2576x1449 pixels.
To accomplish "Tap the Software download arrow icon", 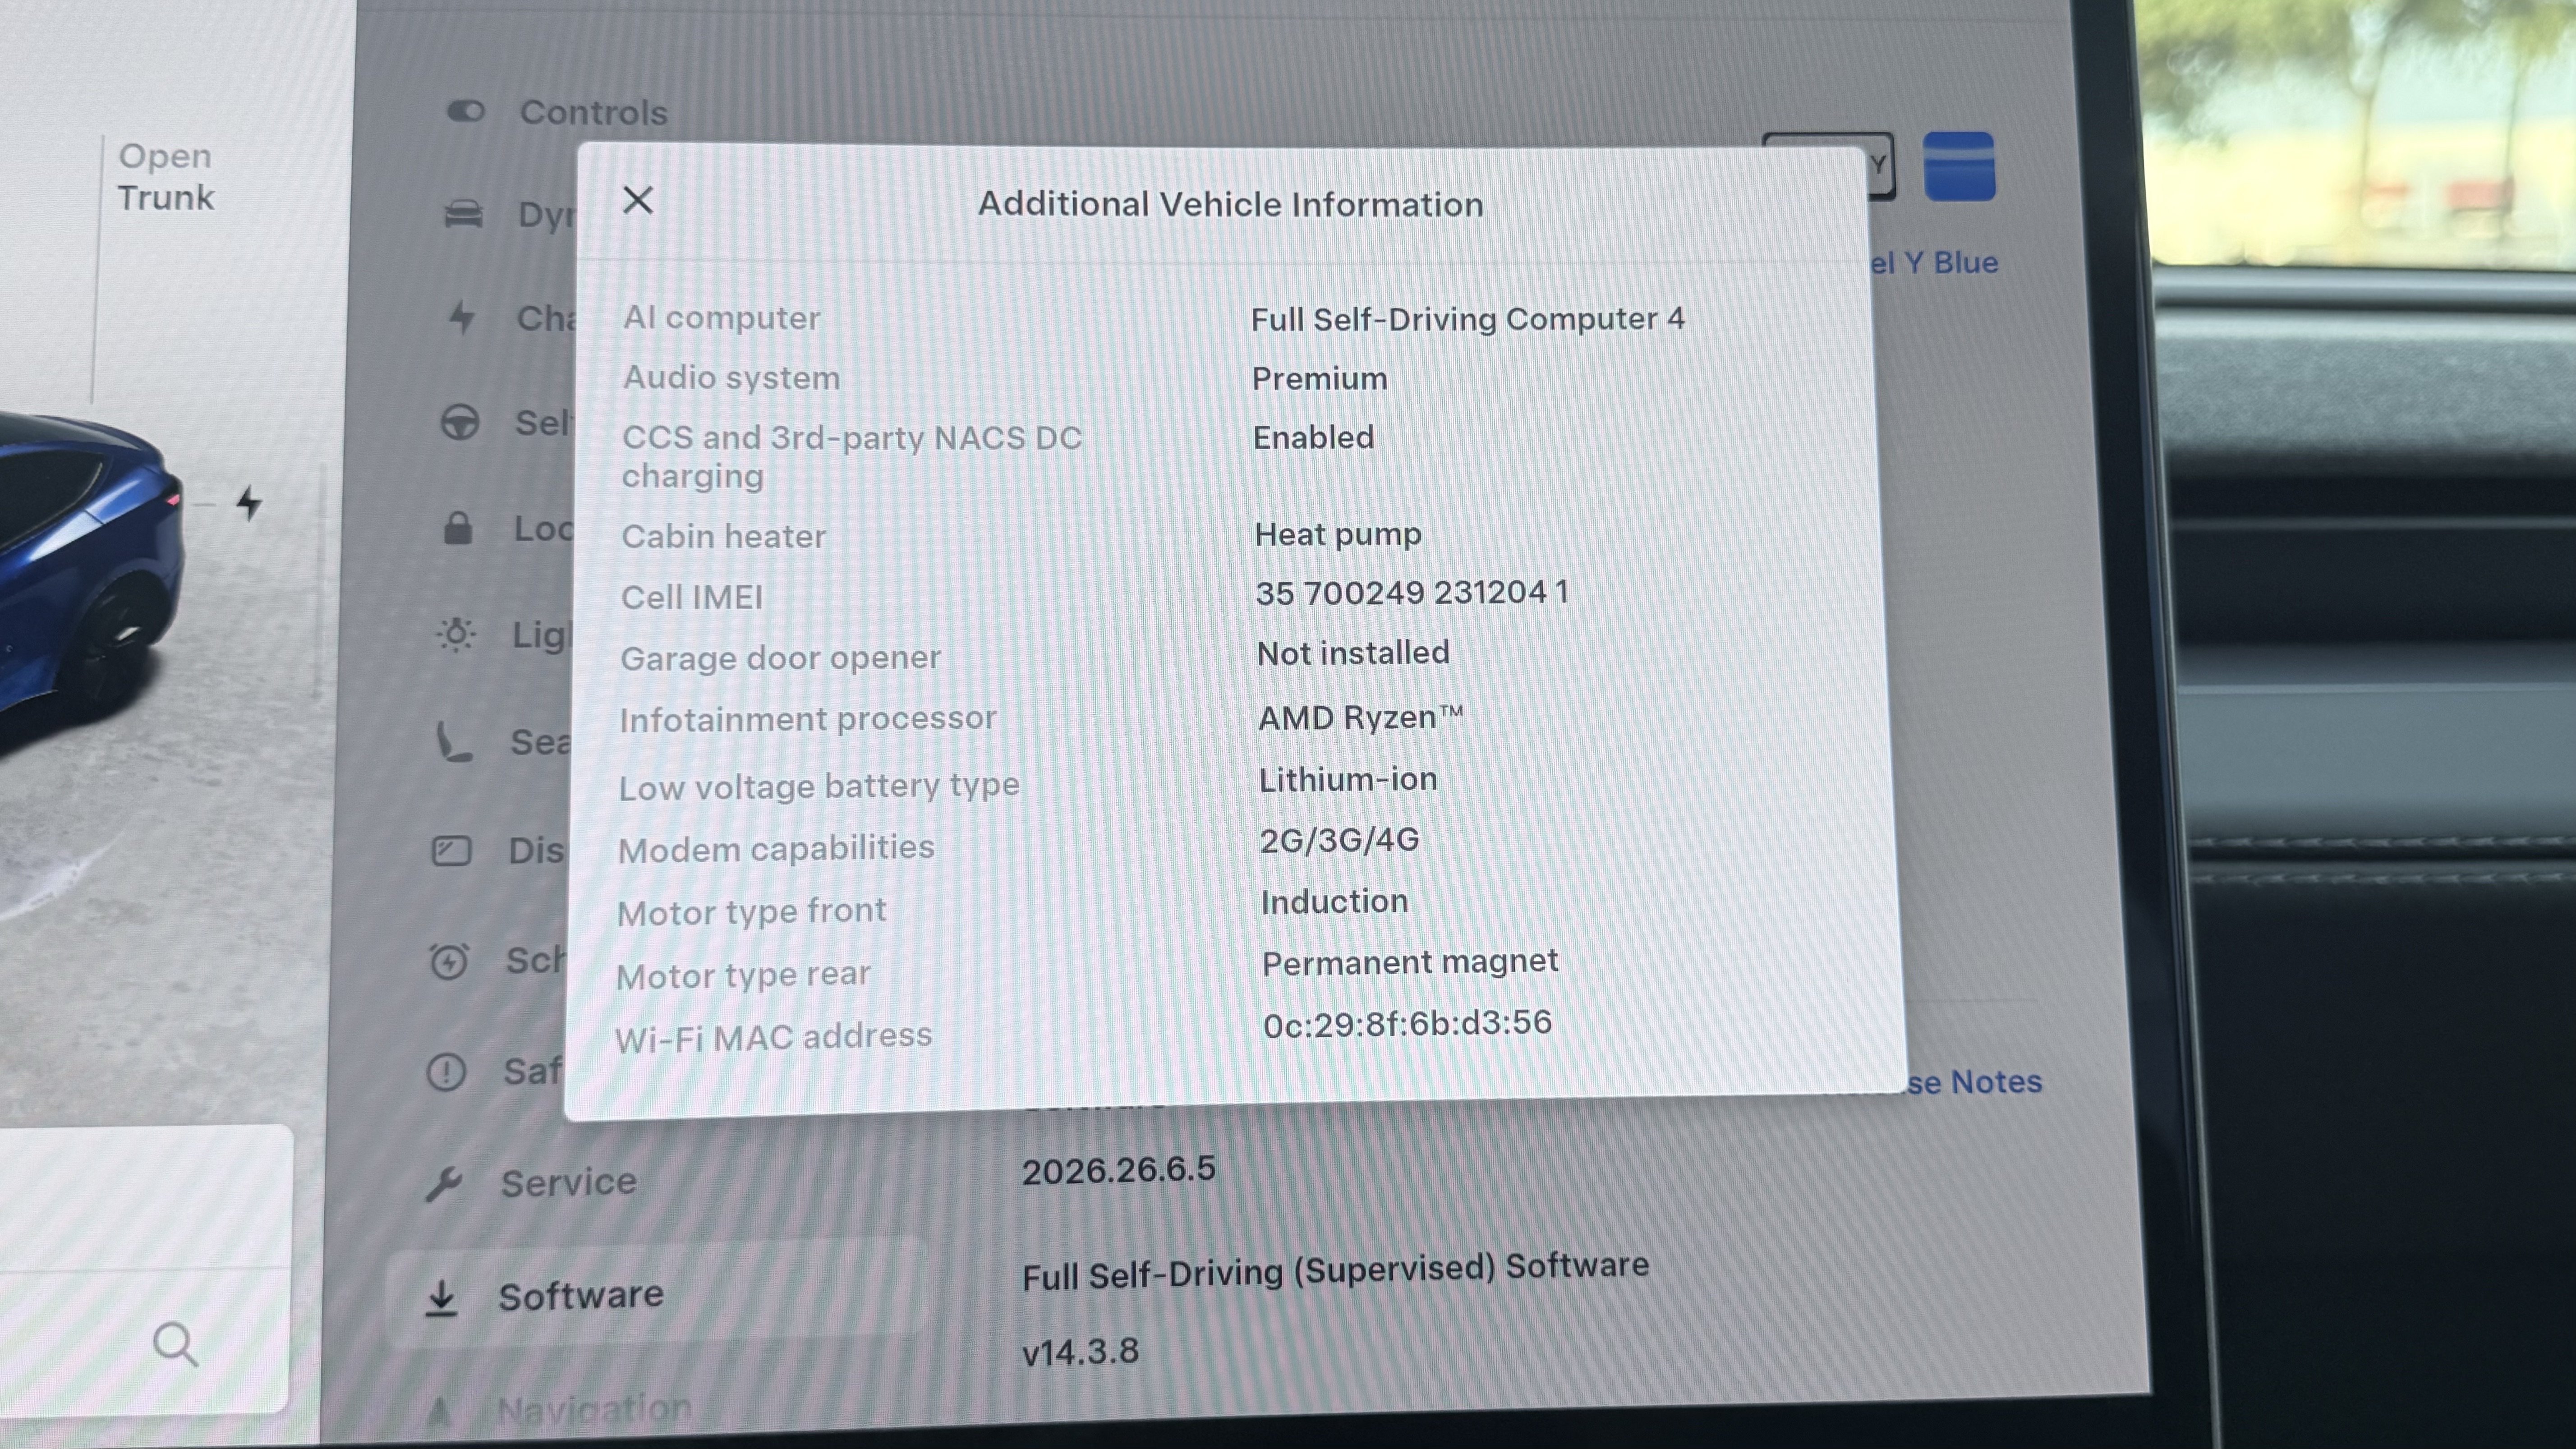I will 441,1298.
